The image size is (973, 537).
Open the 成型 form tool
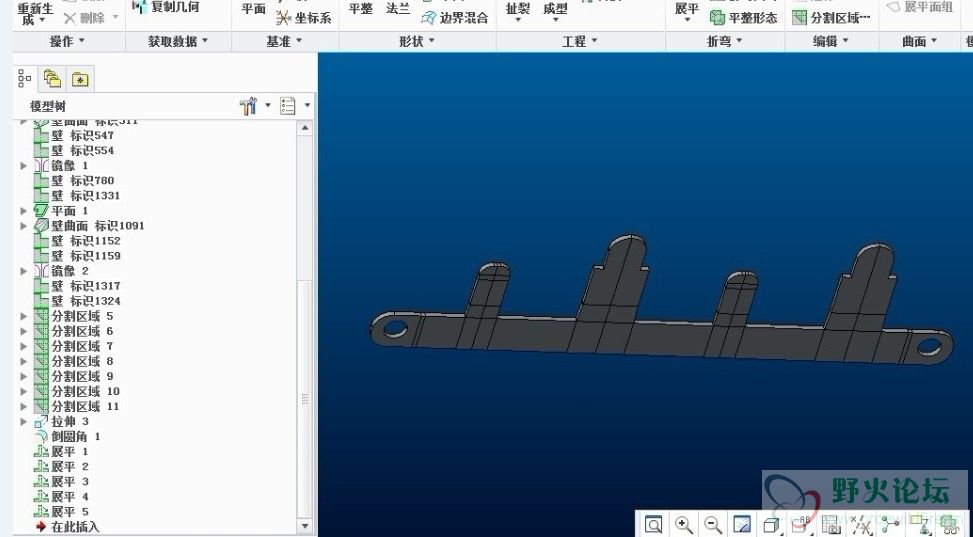coord(555,12)
